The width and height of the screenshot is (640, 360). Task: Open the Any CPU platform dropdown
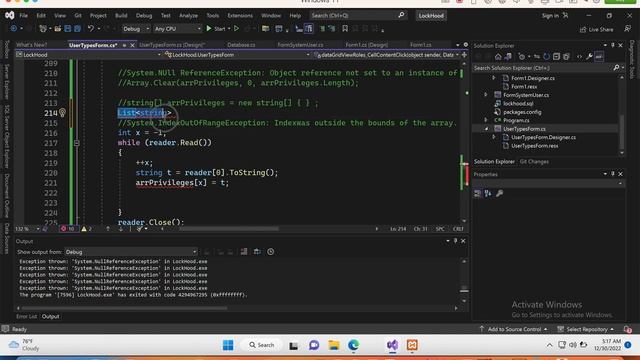point(178,29)
